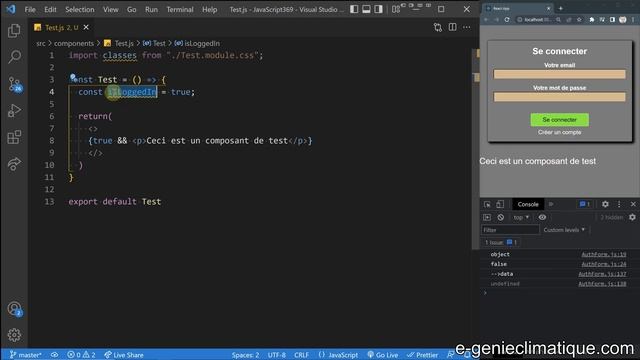Open Live Share view in activity bar
Image resolution: width=640 pixels, height=360 pixels.
[14, 164]
